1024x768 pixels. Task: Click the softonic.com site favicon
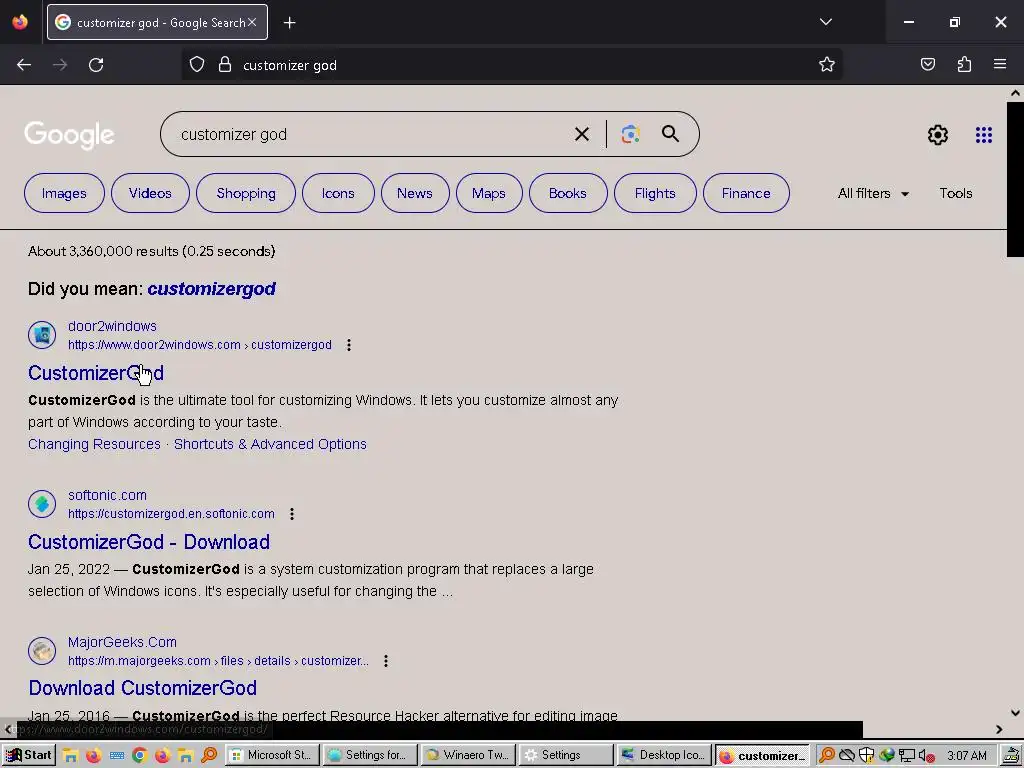[x=42, y=504]
